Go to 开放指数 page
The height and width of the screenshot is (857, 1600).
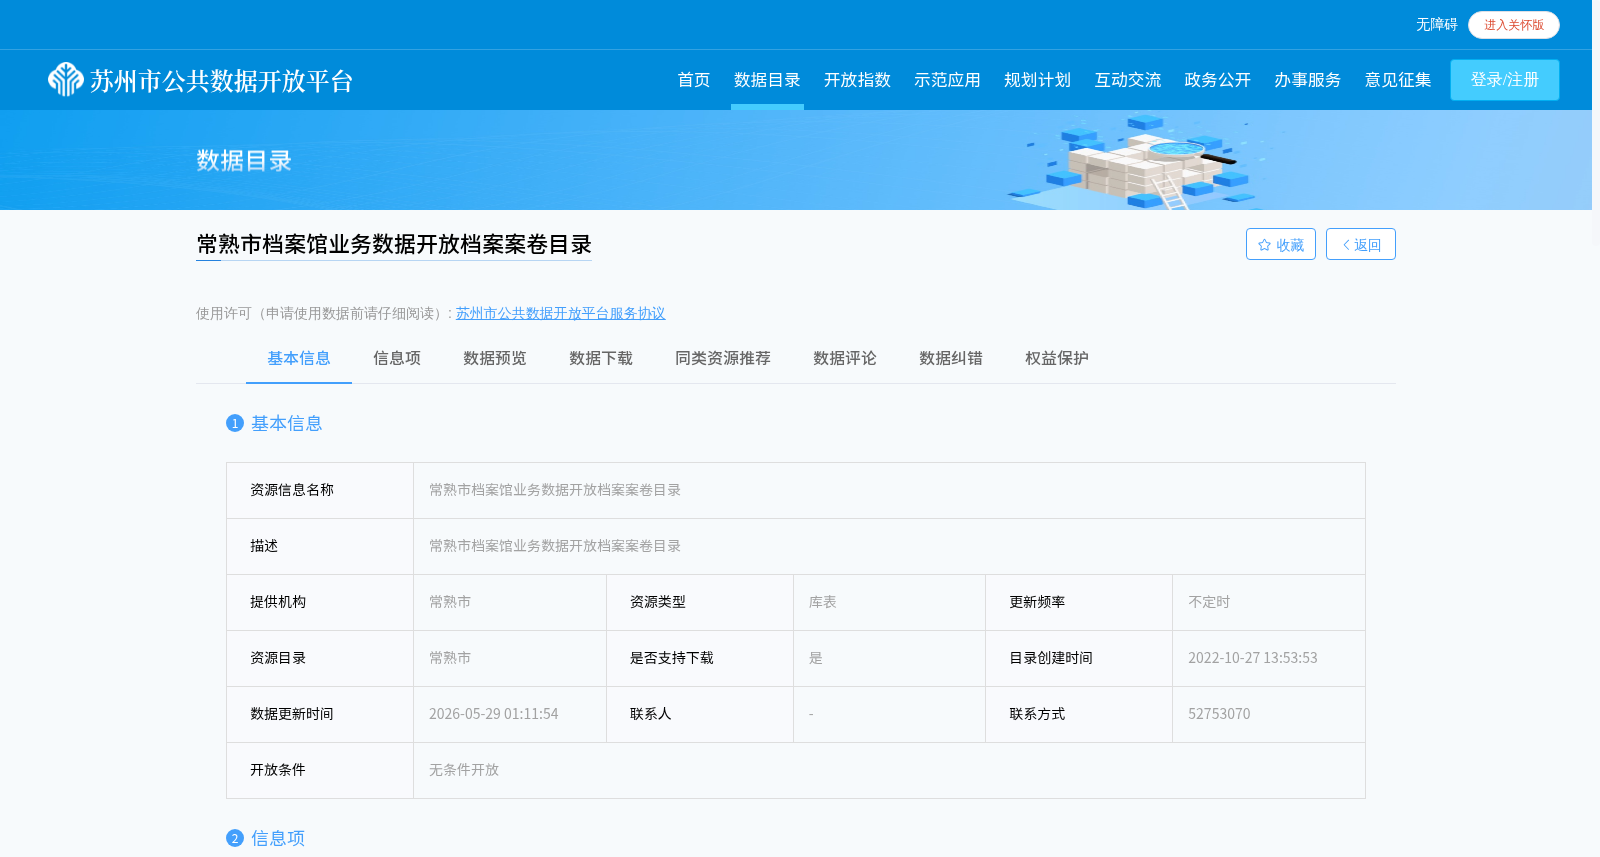(x=857, y=80)
